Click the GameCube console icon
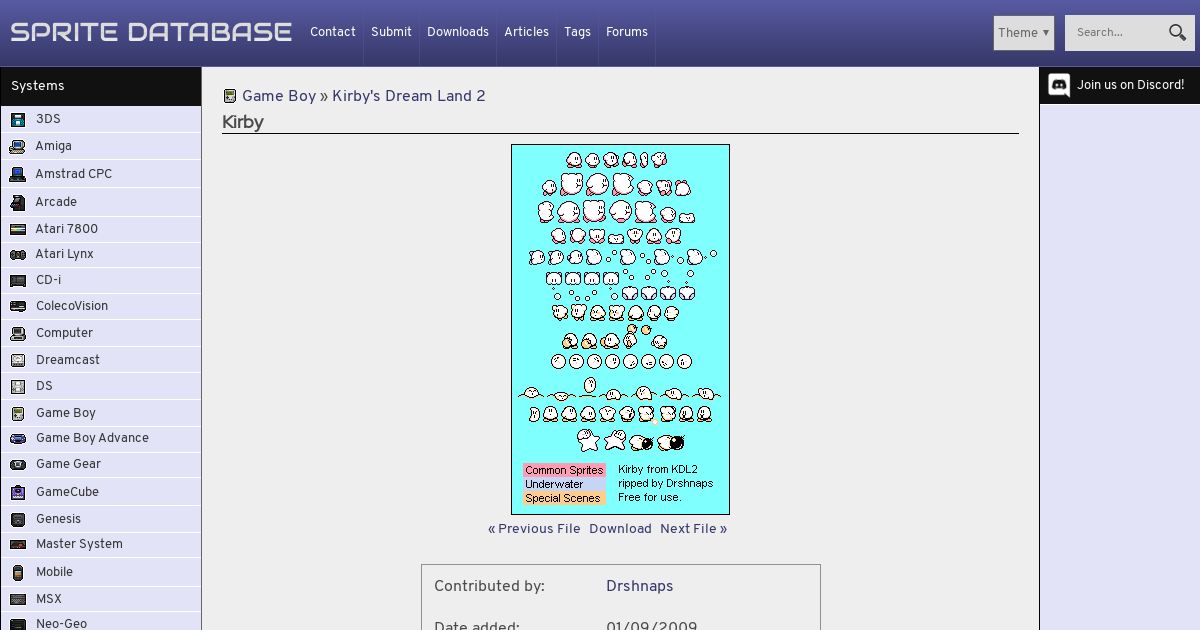This screenshot has width=1200, height=630. tap(18, 492)
